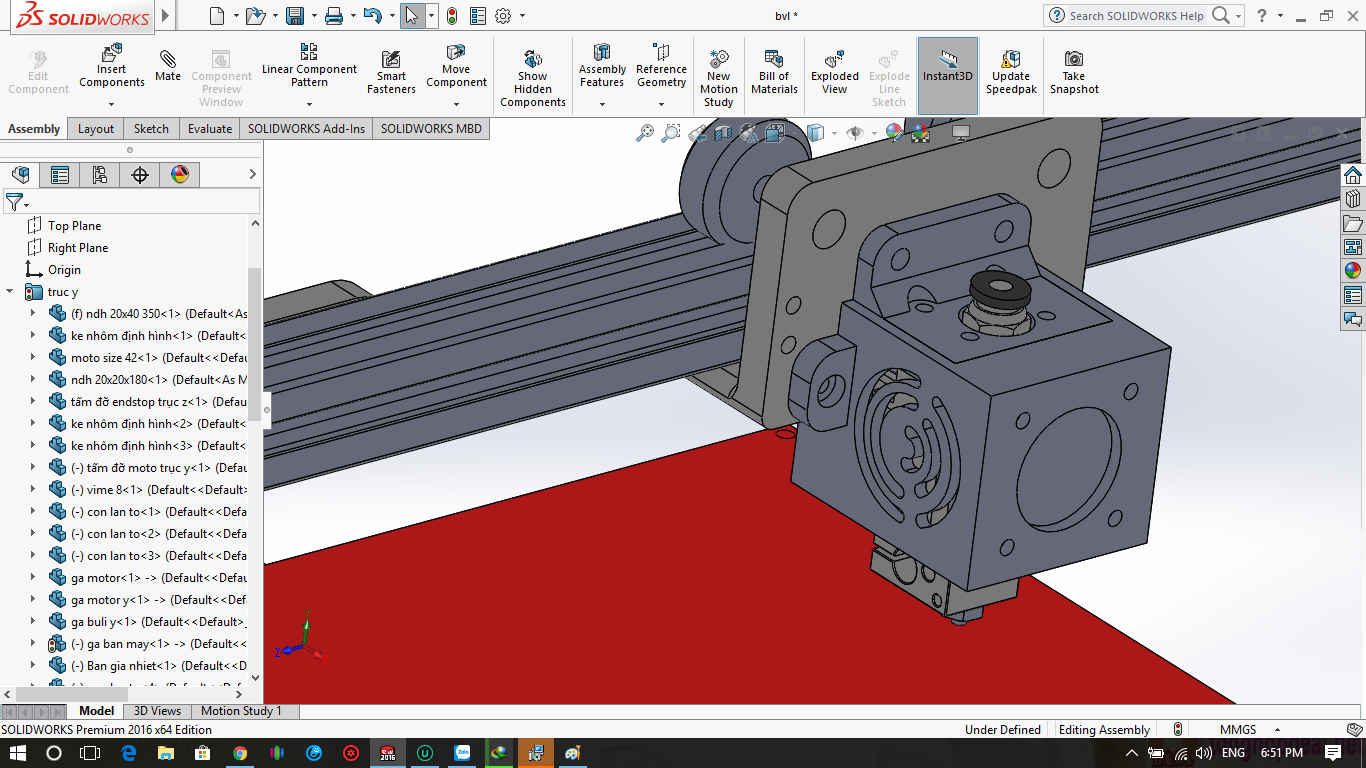Image resolution: width=1366 pixels, height=768 pixels.
Task: Open SOLIDWORKS Options gear icon
Action: point(503,16)
